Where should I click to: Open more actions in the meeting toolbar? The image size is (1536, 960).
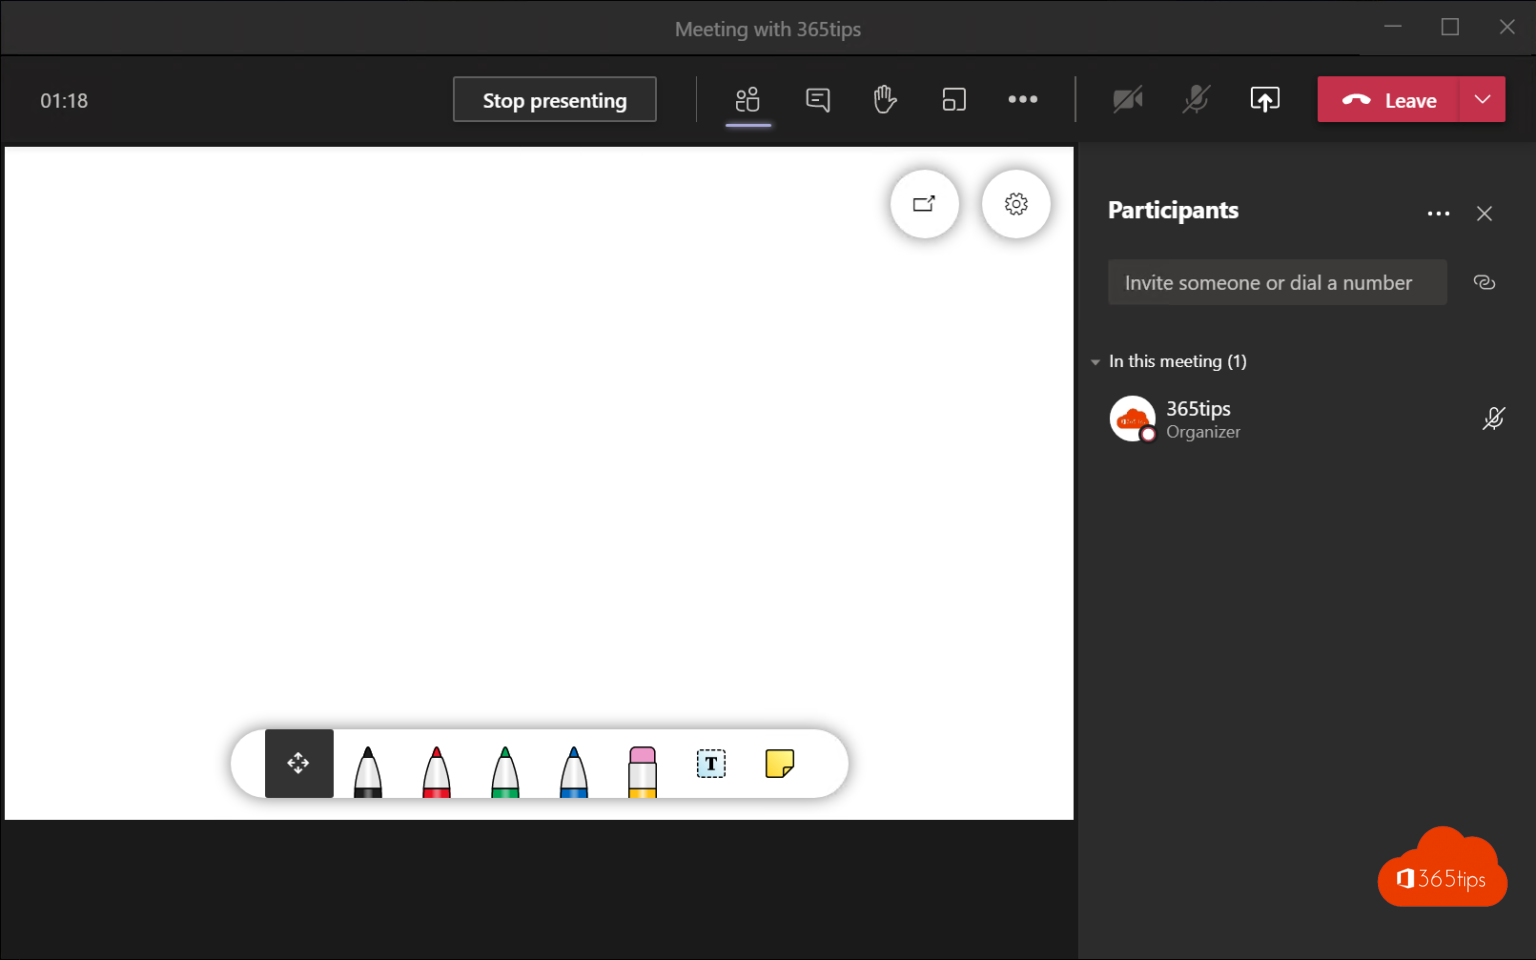[1022, 99]
